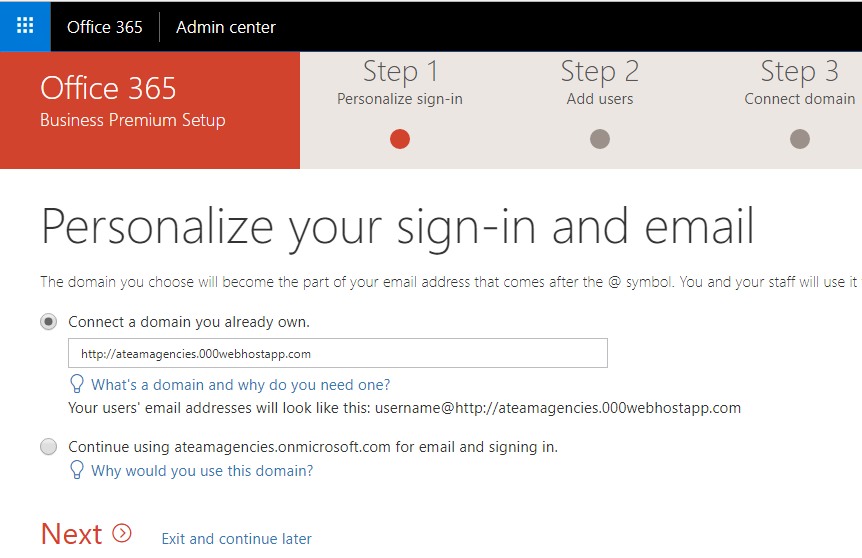This screenshot has height=558, width=862.
Task: Click the Step 1 red progress dot
Action: [400, 139]
